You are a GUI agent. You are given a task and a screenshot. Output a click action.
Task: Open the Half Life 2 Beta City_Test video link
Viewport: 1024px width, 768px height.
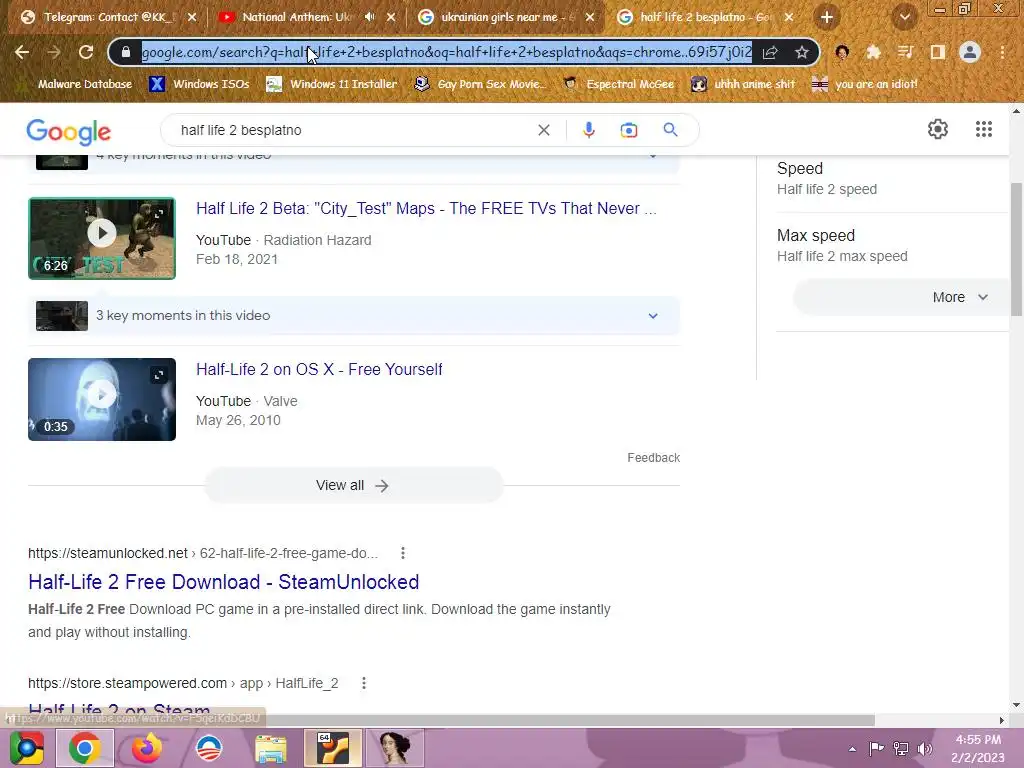point(426,208)
